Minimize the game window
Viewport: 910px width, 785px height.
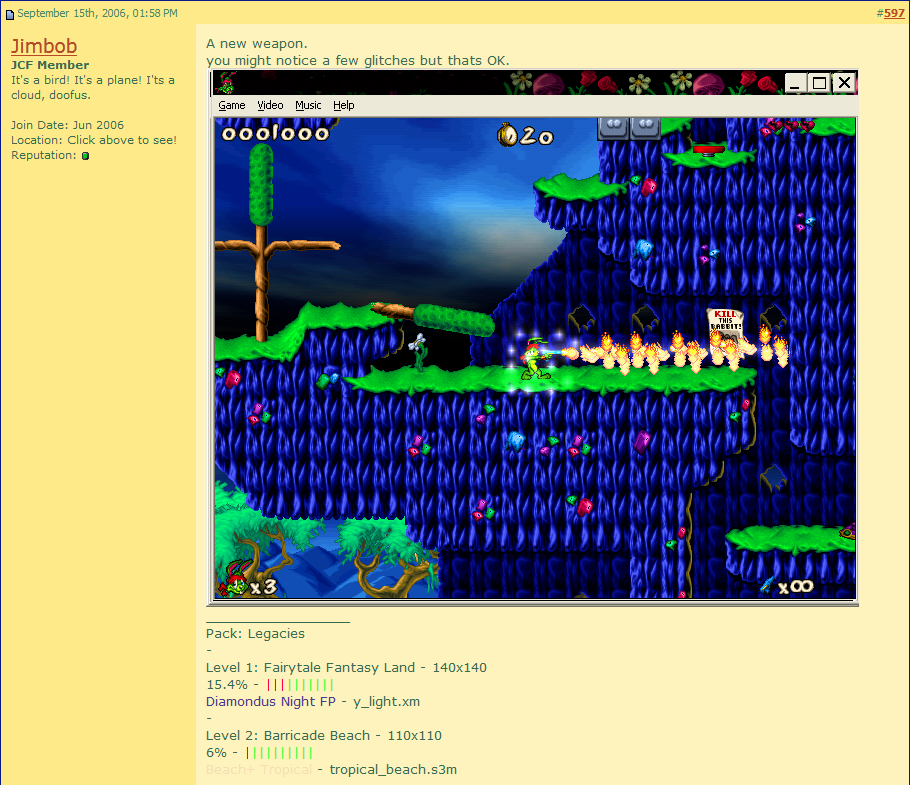pyautogui.click(x=795, y=83)
